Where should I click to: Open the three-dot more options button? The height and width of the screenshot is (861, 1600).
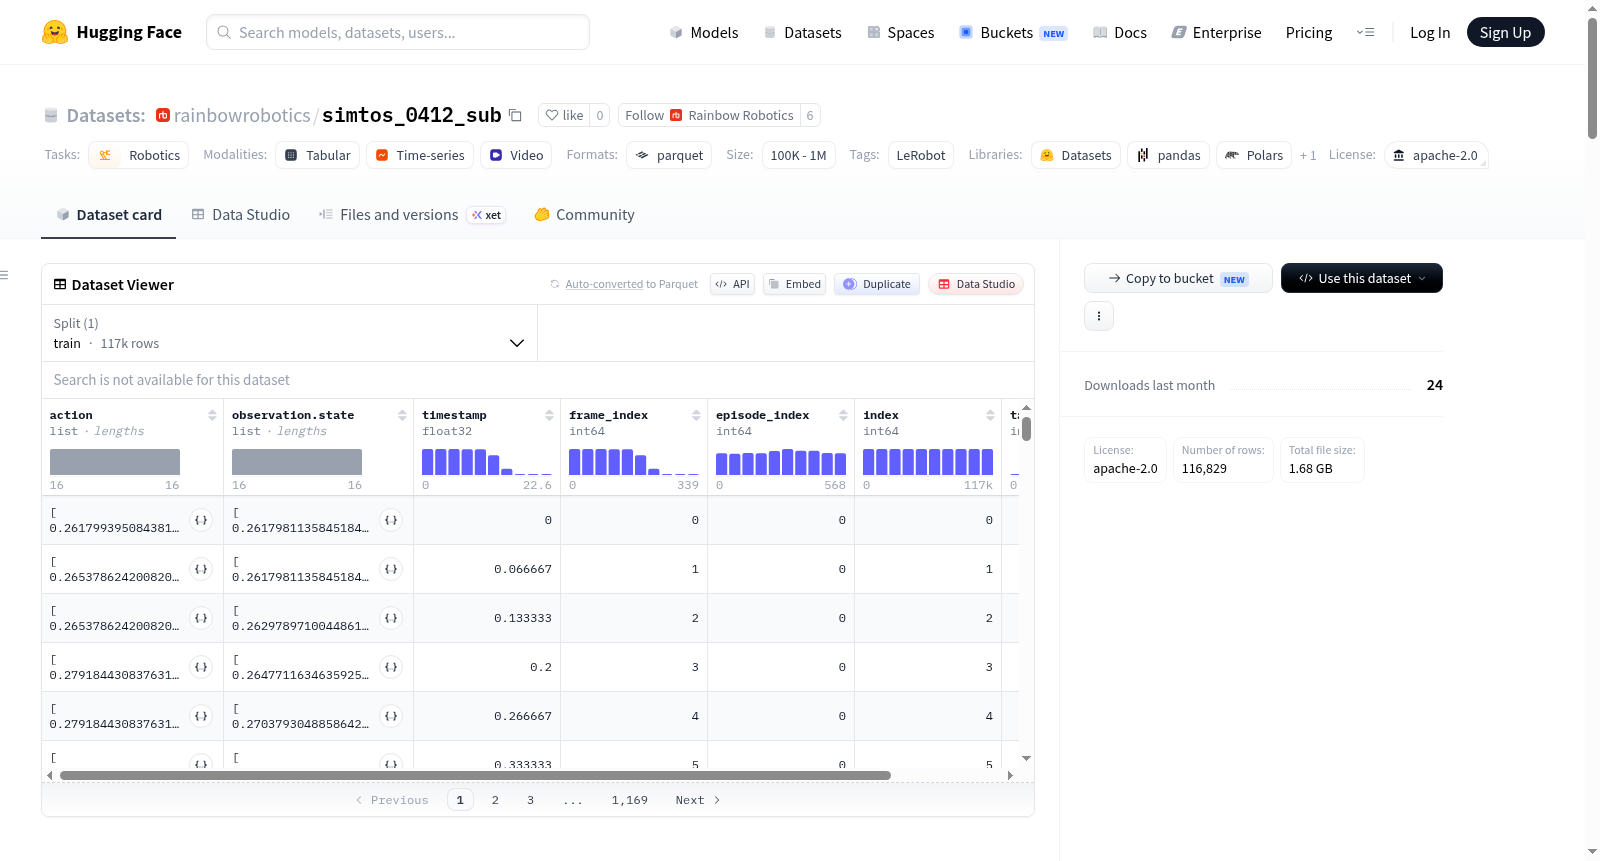point(1099,316)
